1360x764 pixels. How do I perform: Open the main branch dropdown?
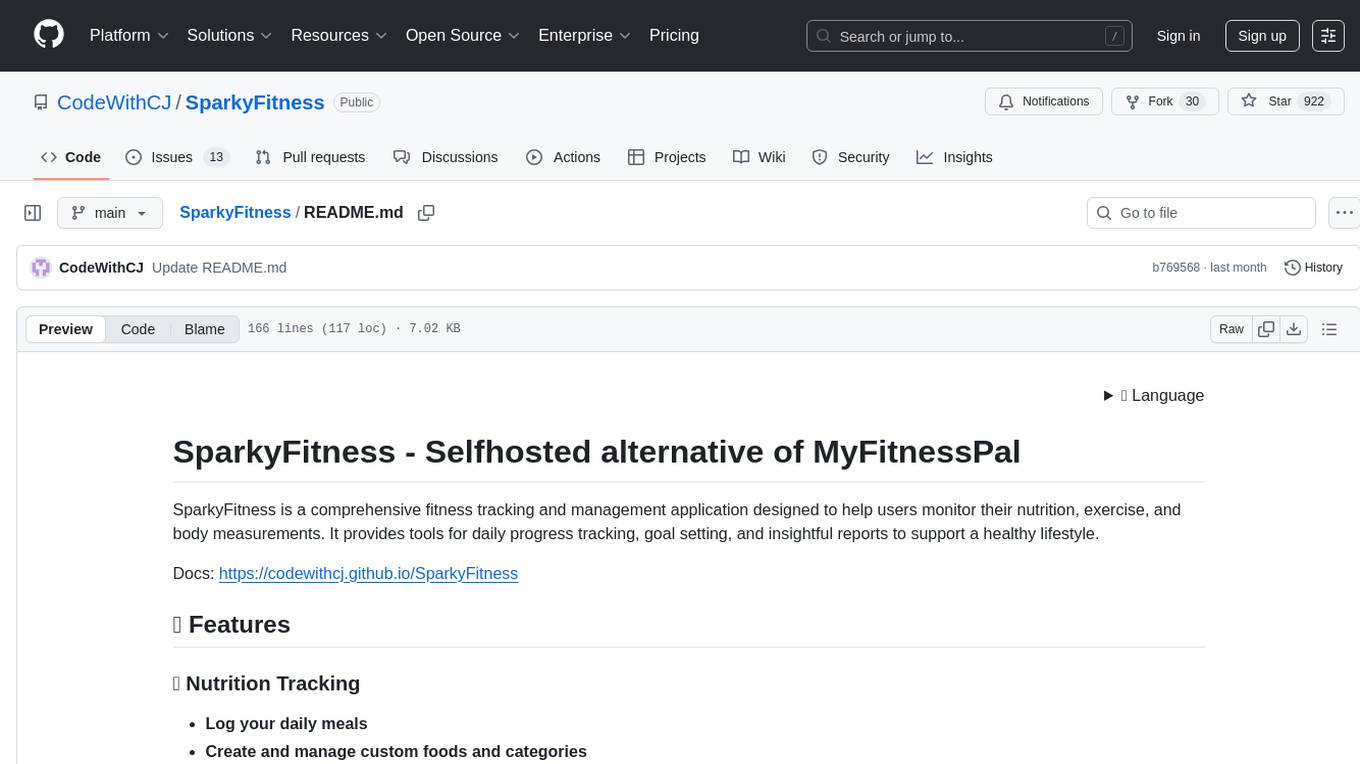[109, 213]
